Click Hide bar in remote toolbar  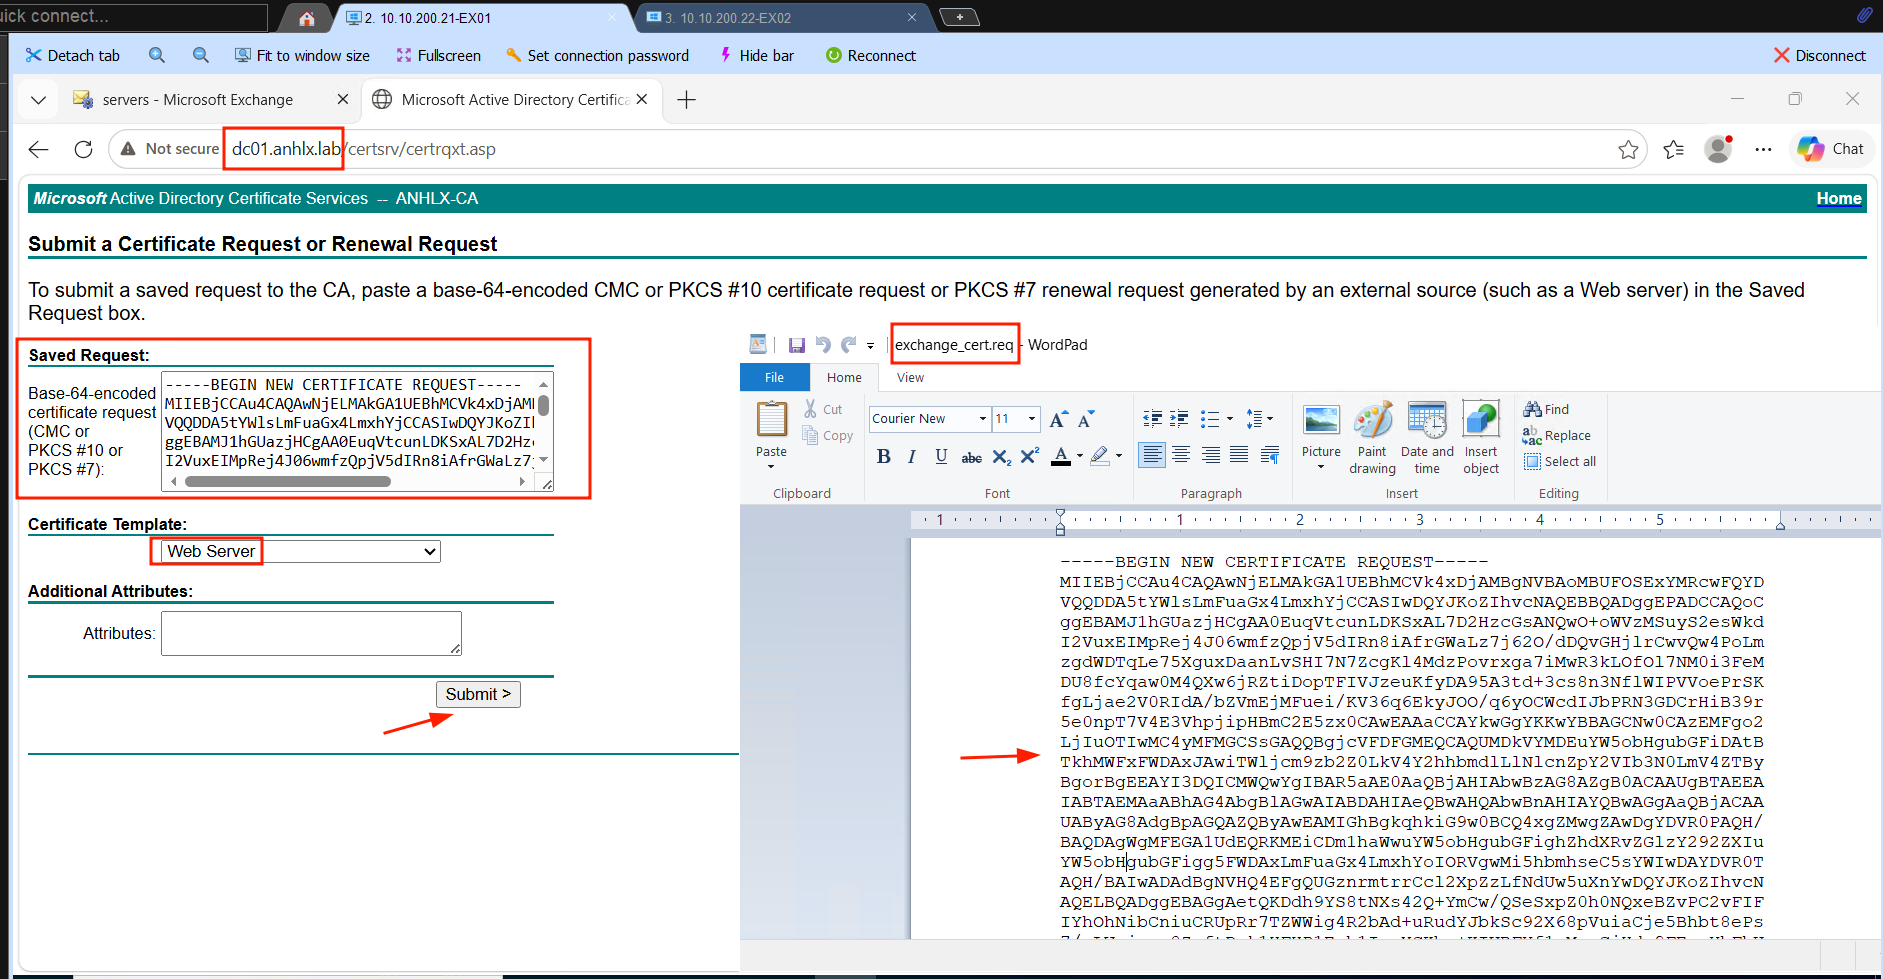tap(757, 55)
